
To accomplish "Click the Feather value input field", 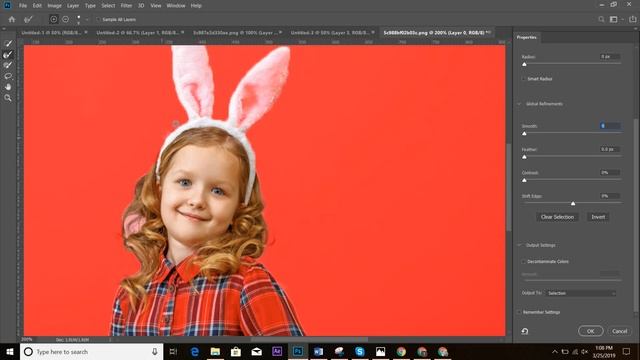I will pos(610,149).
